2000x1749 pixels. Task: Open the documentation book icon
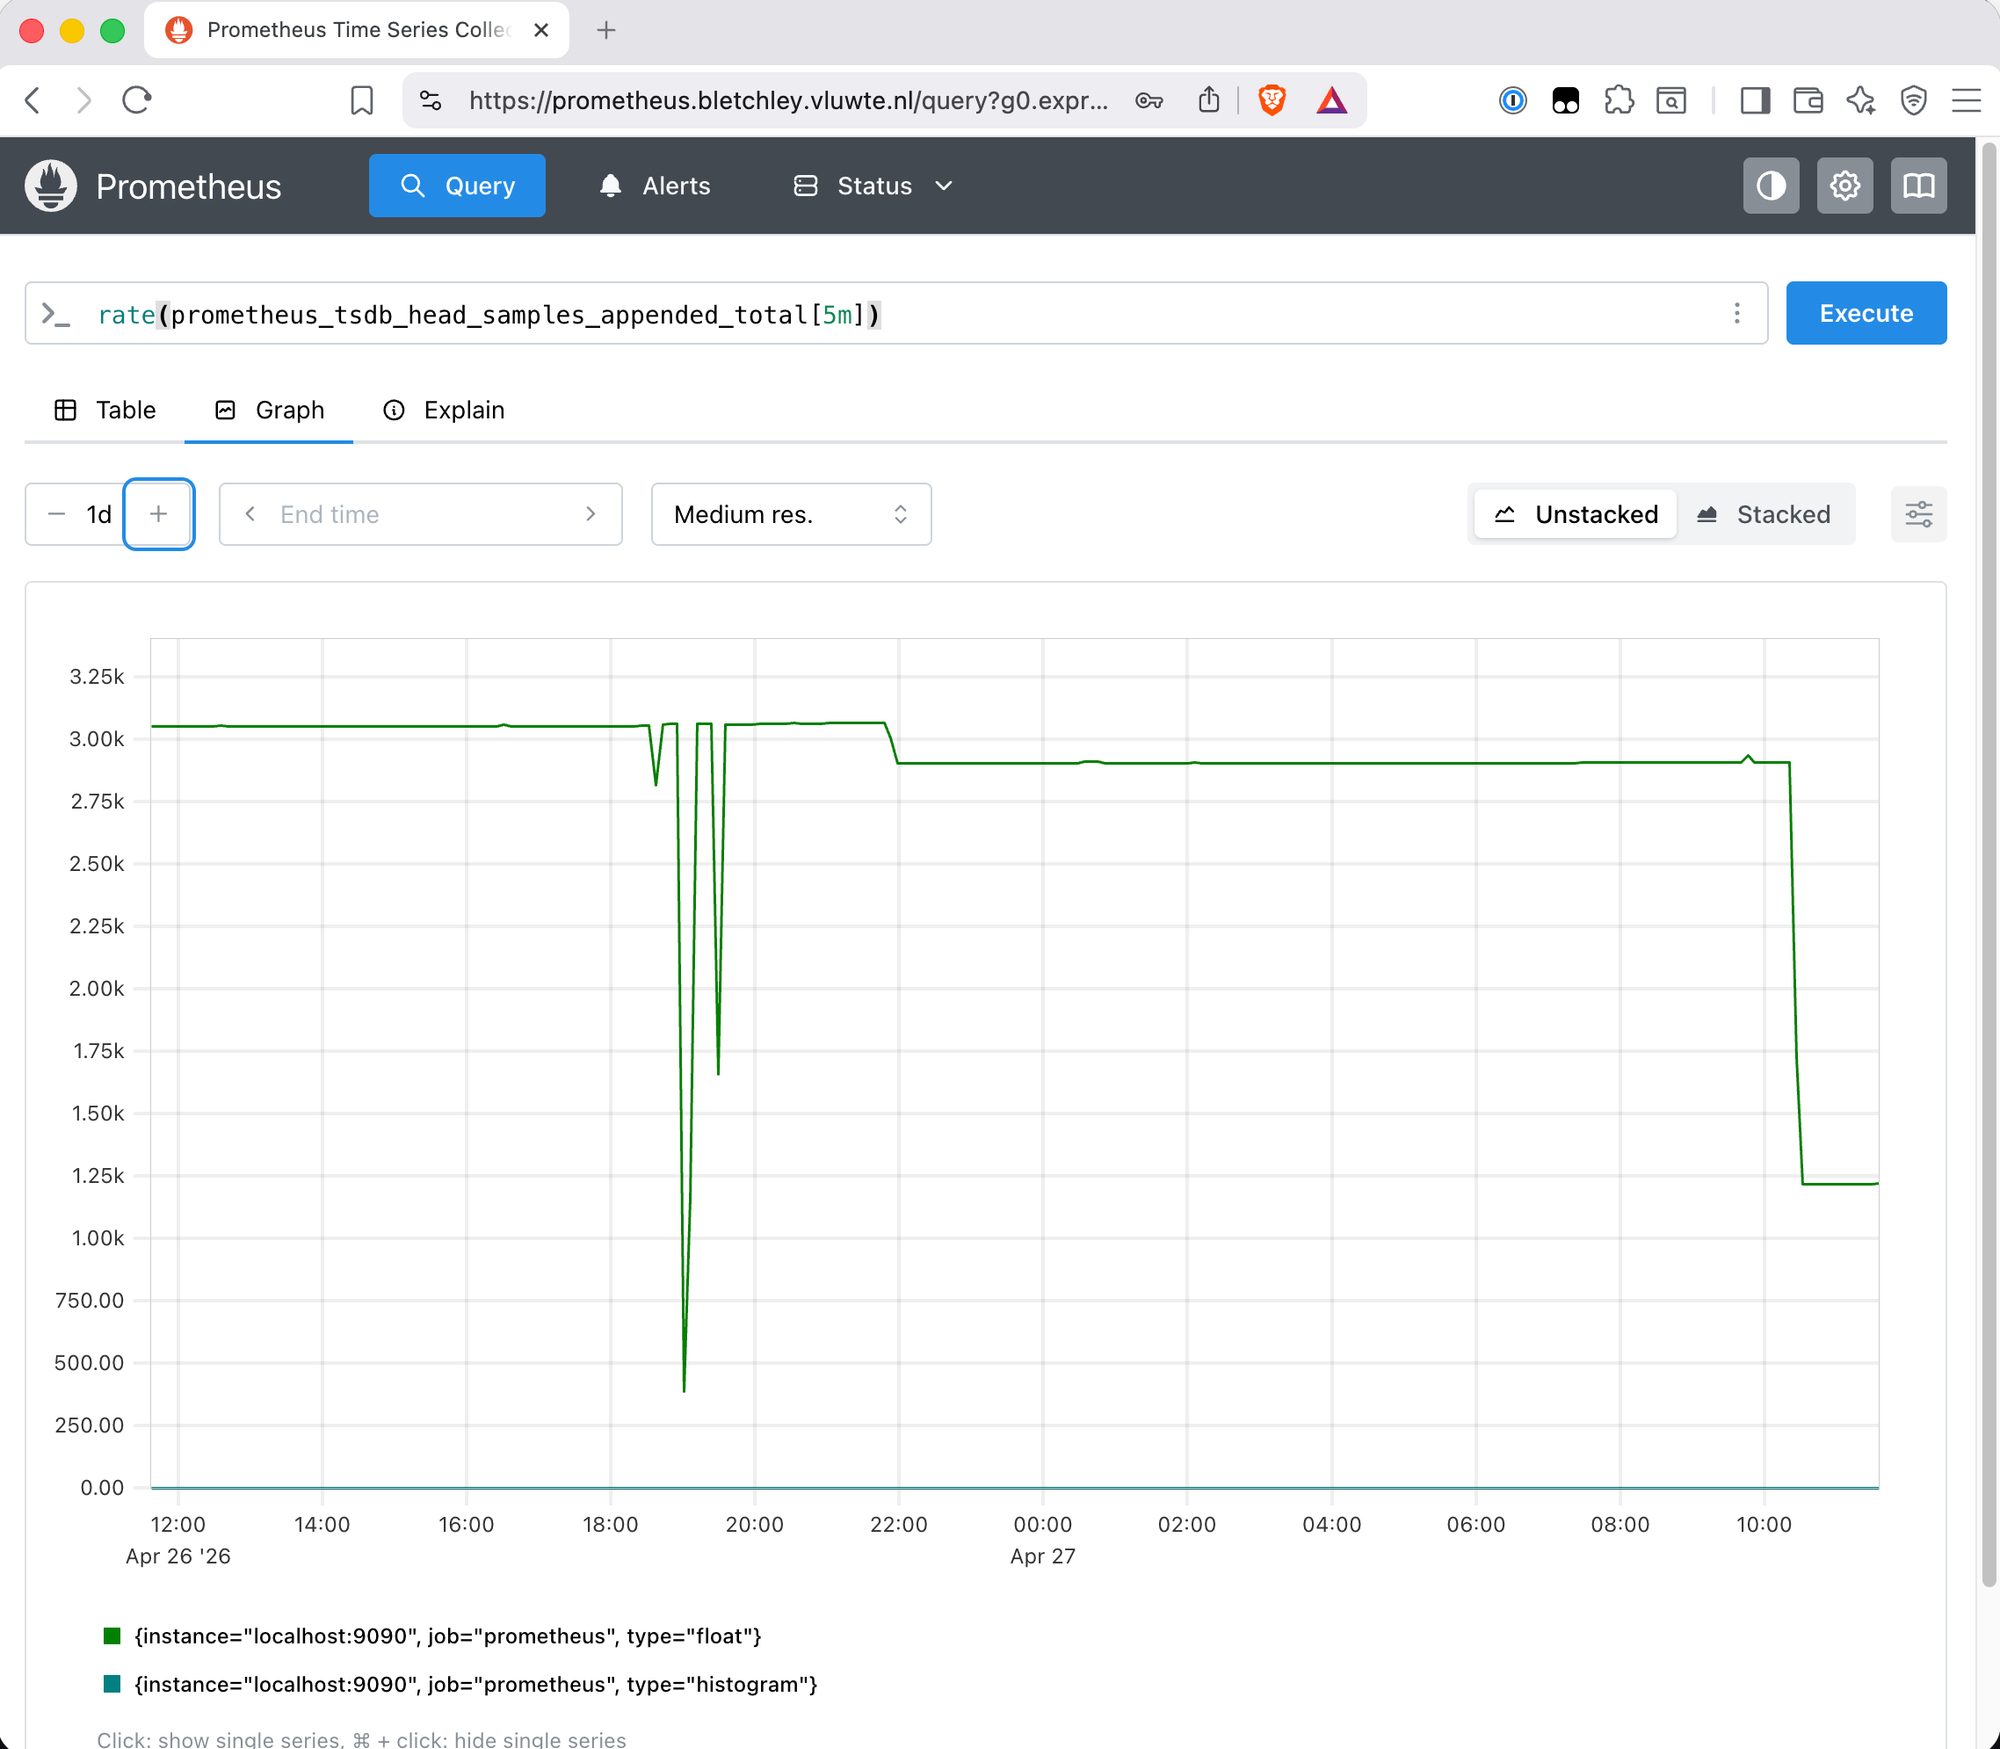(1919, 186)
